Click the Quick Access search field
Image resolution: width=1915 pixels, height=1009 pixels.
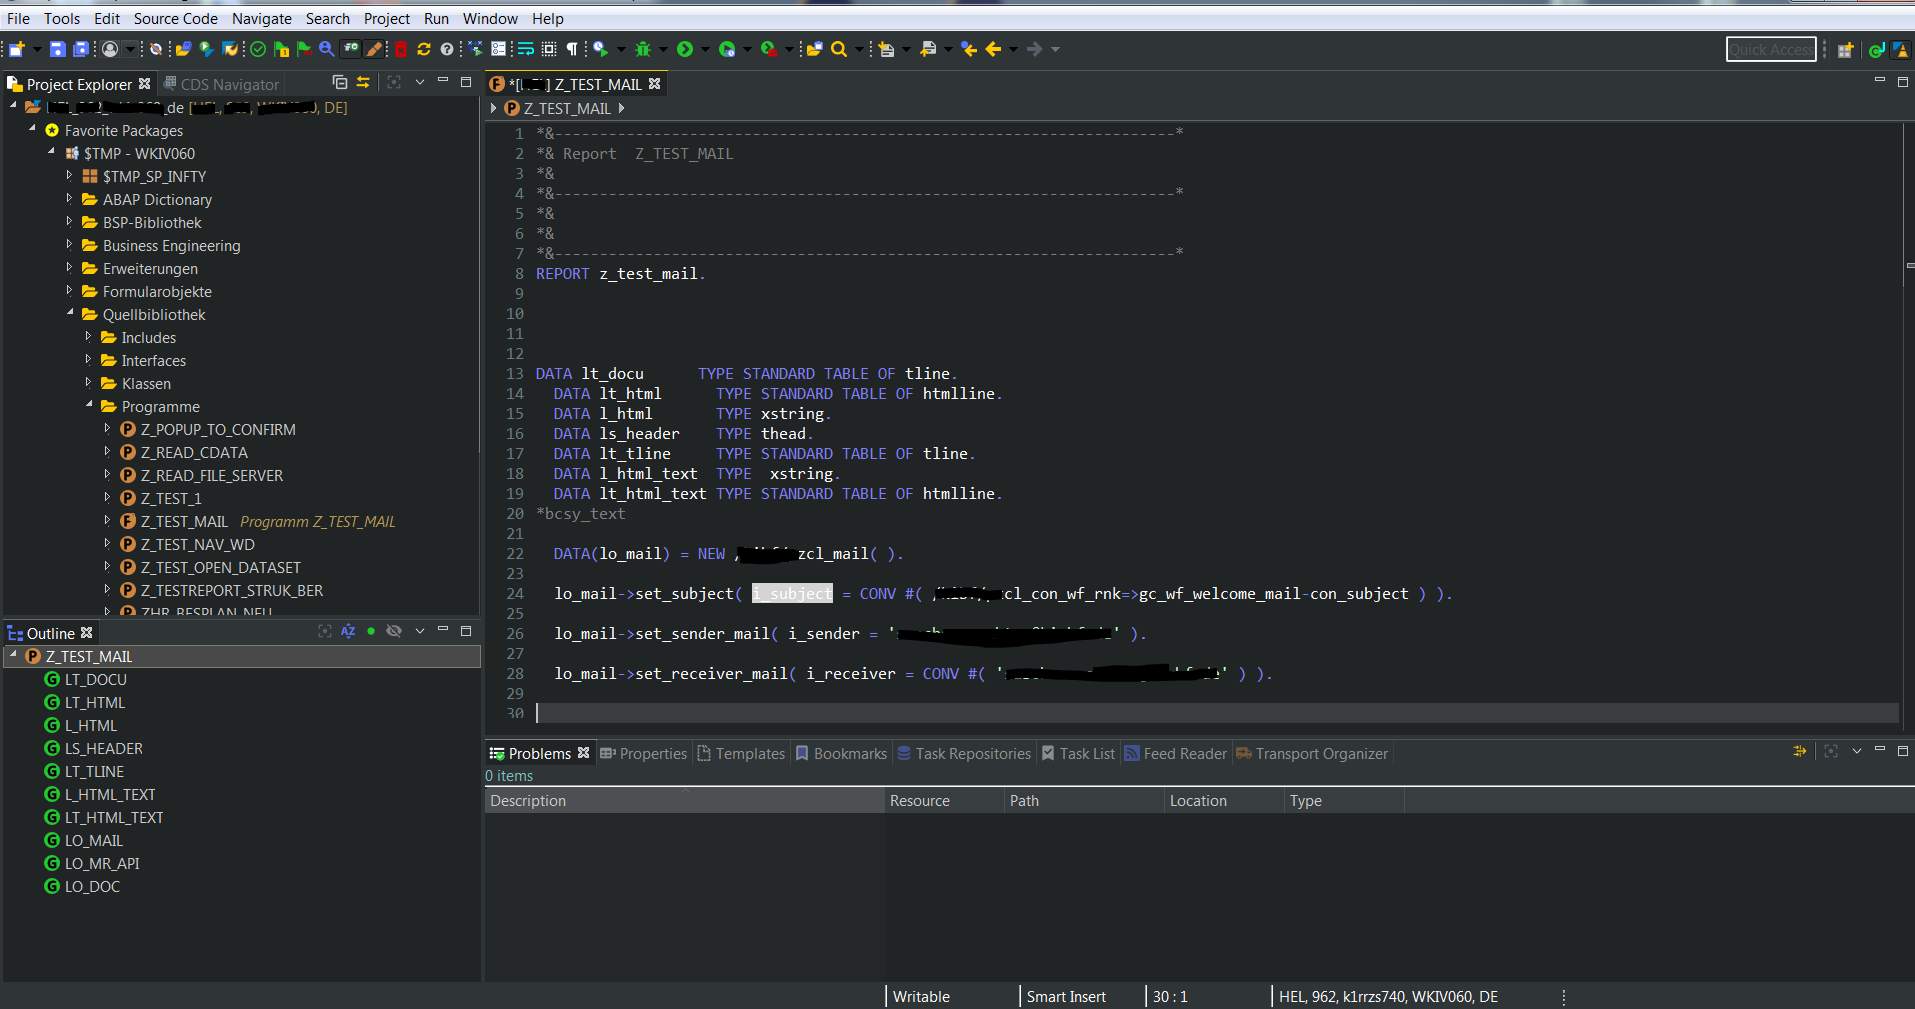point(1770,50)
